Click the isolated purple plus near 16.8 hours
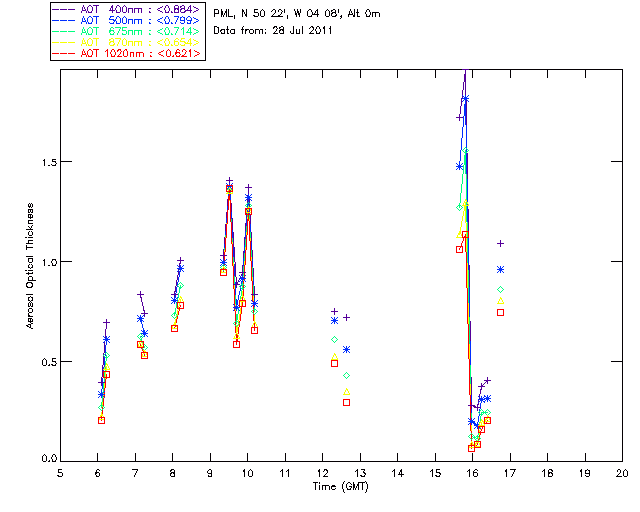This screenshot has height=512, width=640. tap(501, 244)
